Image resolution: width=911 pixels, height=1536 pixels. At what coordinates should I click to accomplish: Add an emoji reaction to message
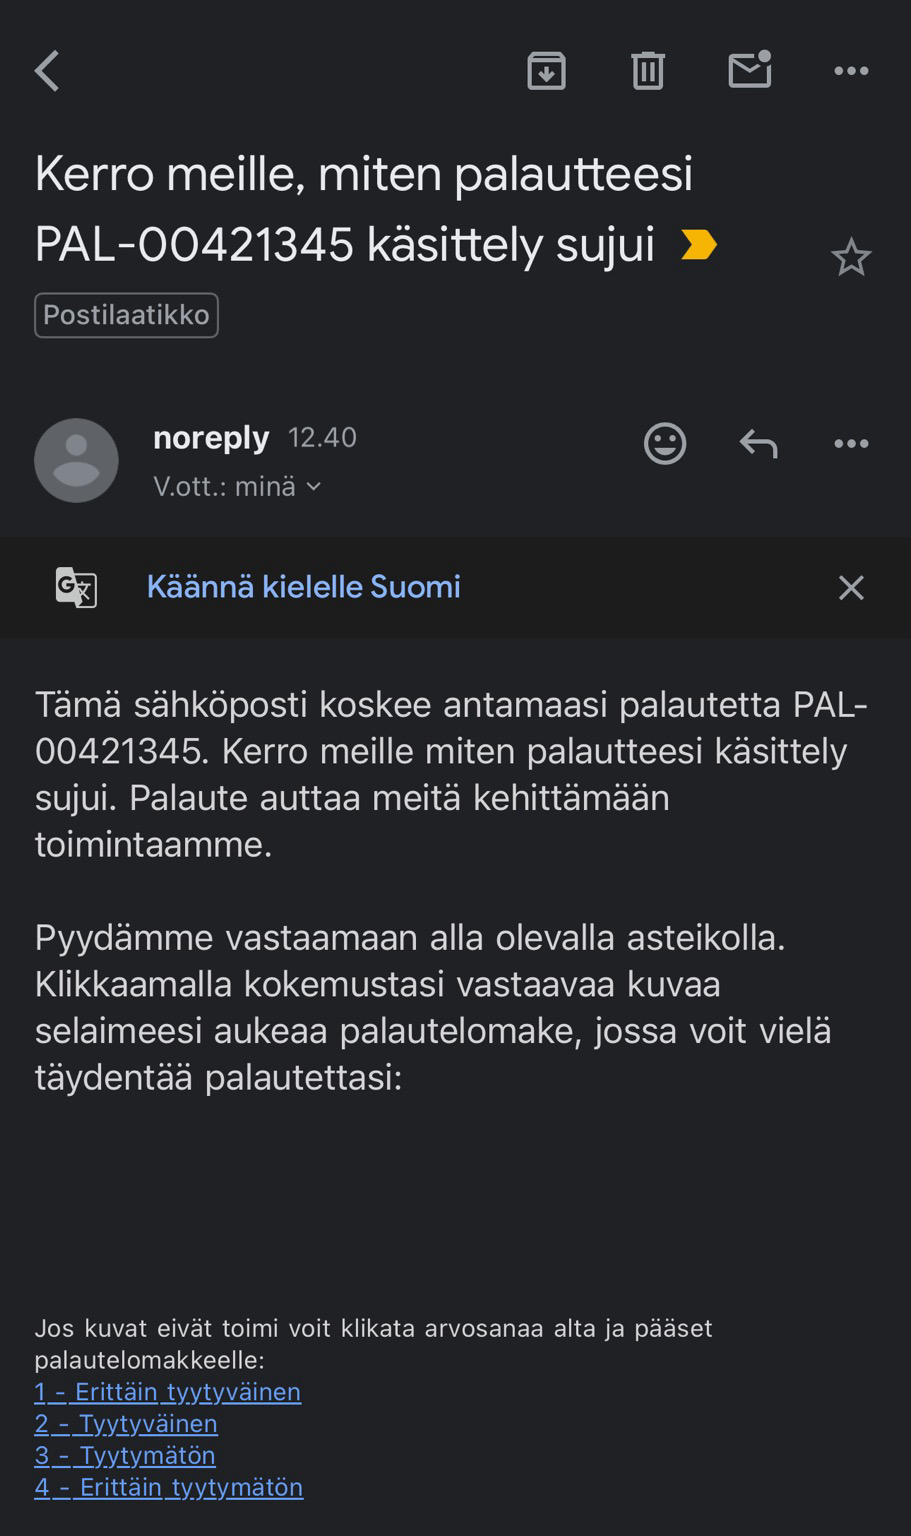(665, 443)
